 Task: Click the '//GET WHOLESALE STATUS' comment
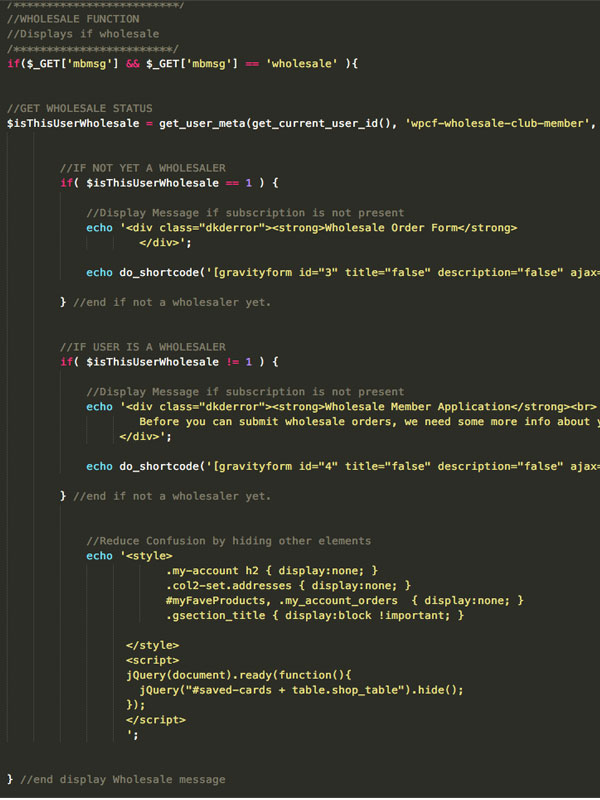[80, 108]
